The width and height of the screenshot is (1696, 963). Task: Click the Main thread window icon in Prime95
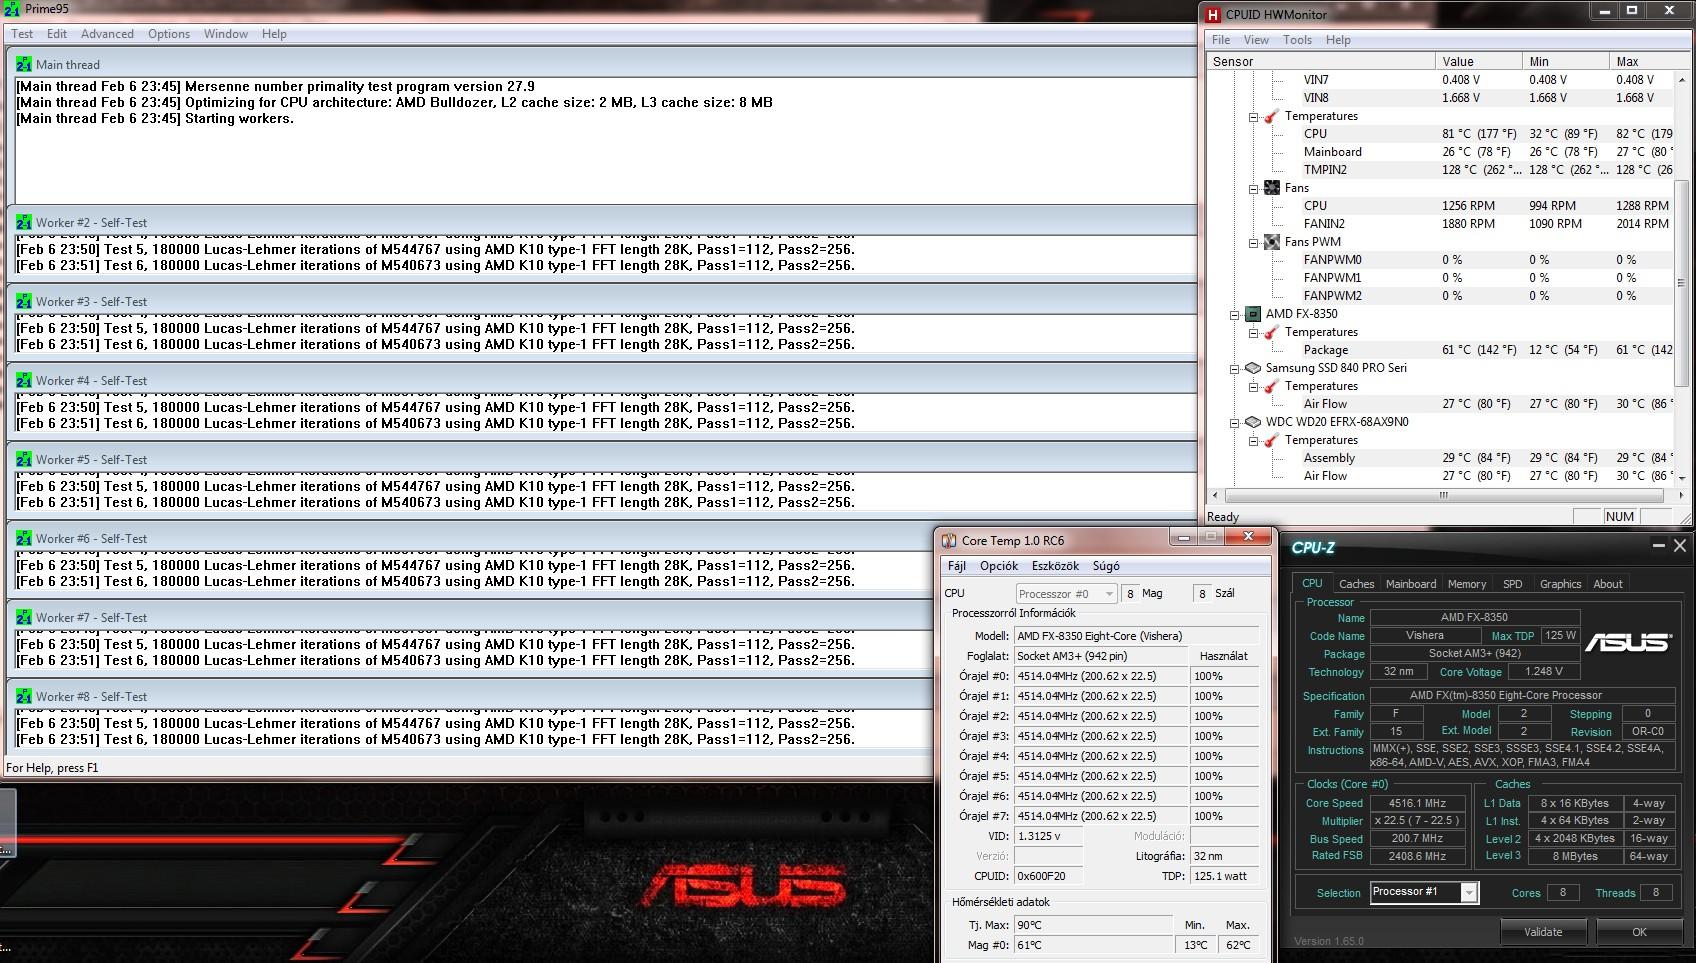pyautogui.click(x=24, y=64)
